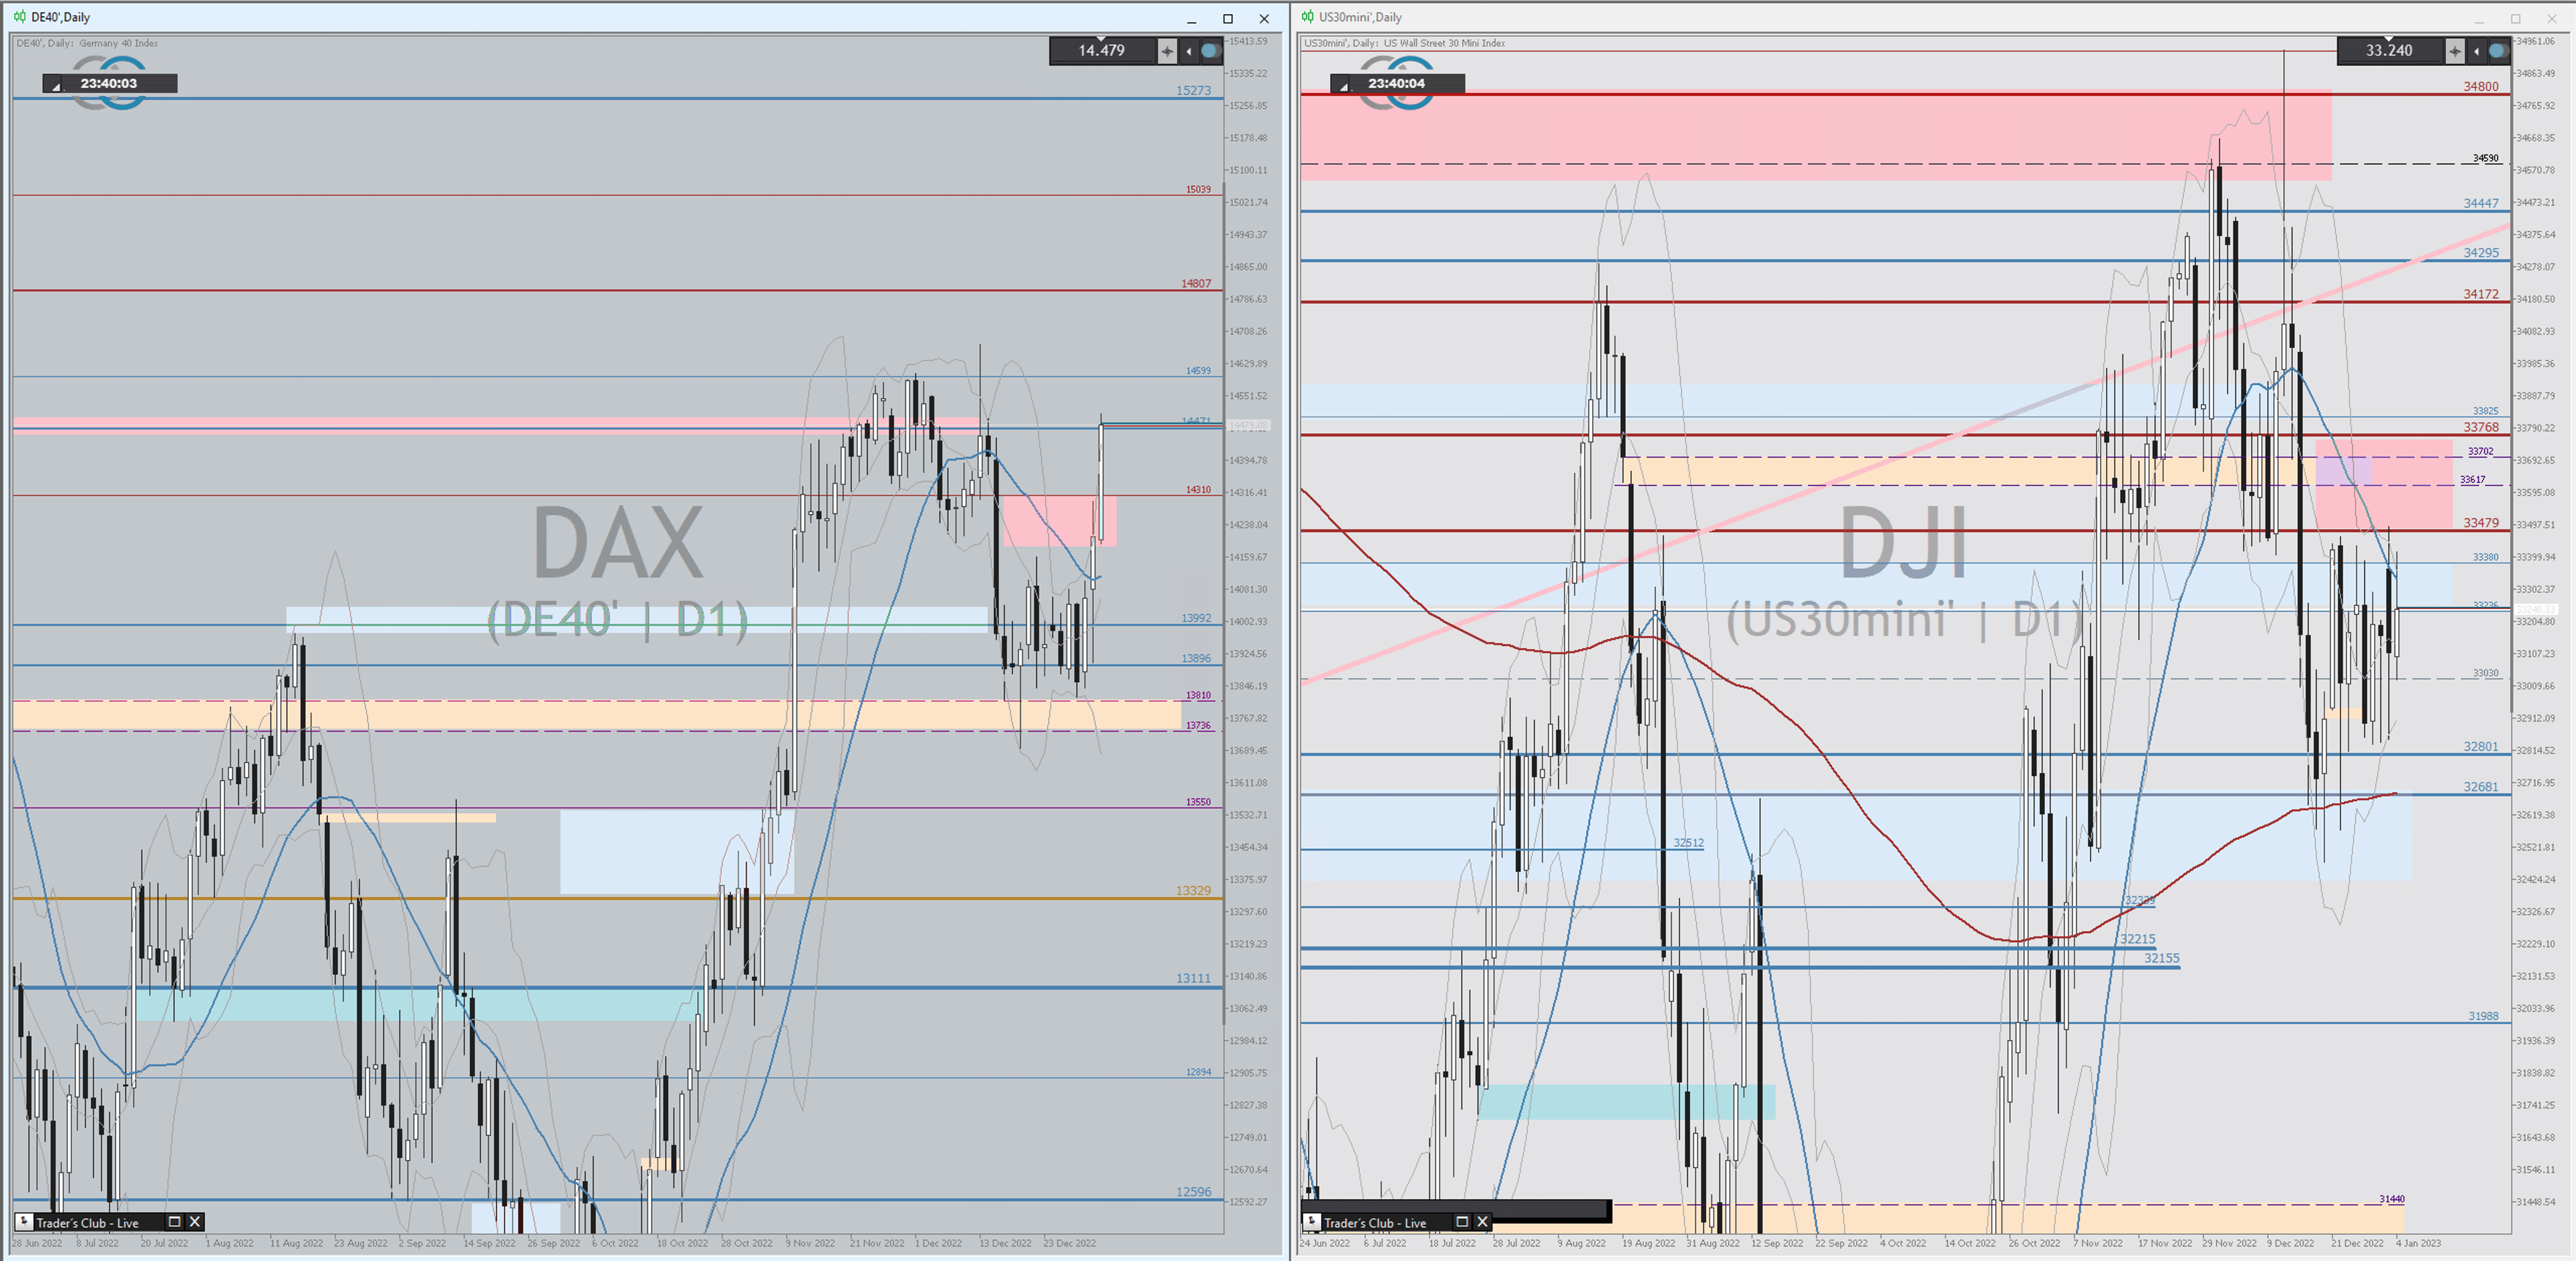Click the 32681 level label in US30mini chart
Viewport: 2576px width, 1261px height.
coord(2481,786)
